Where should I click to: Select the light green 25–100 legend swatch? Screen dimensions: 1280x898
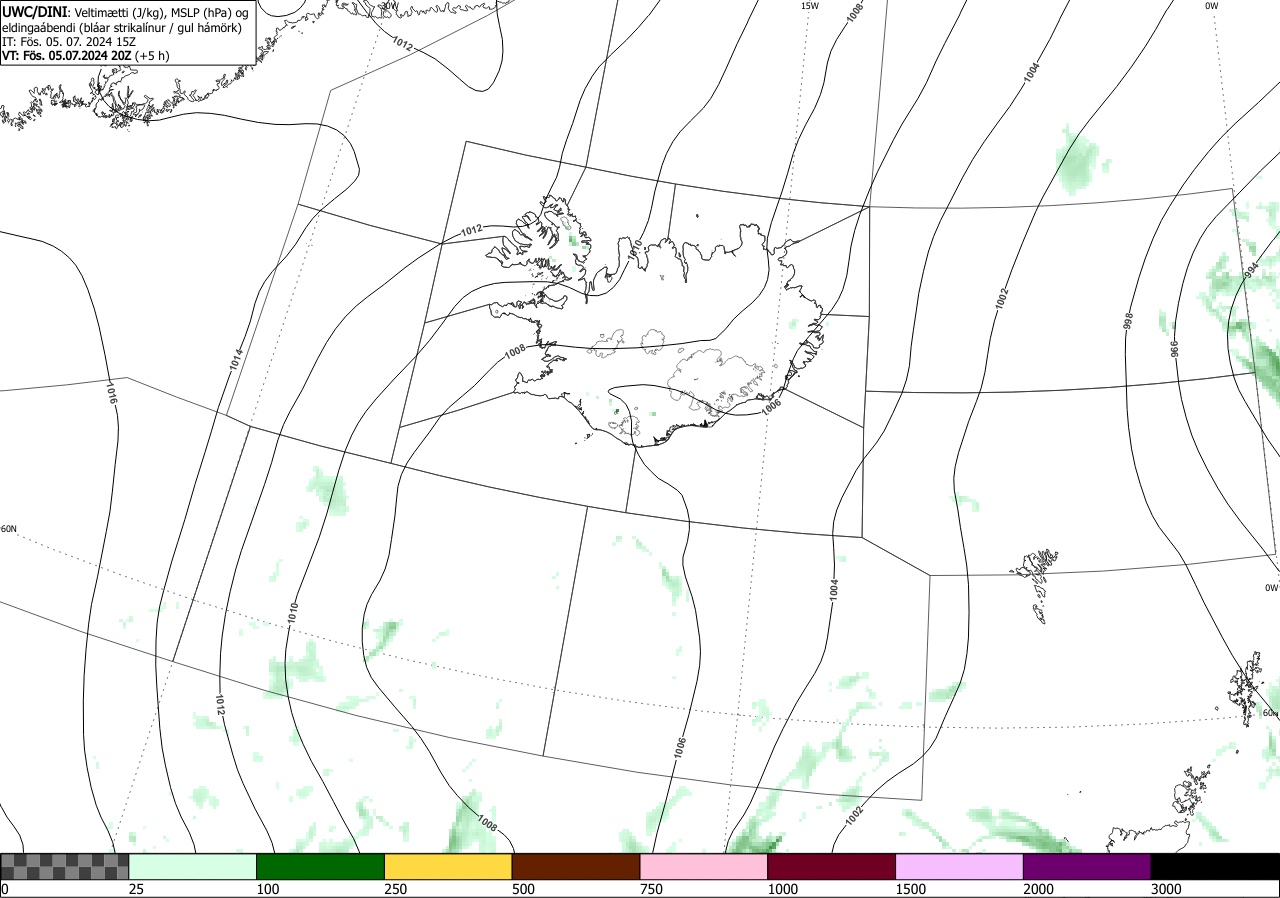pos(193,866)
